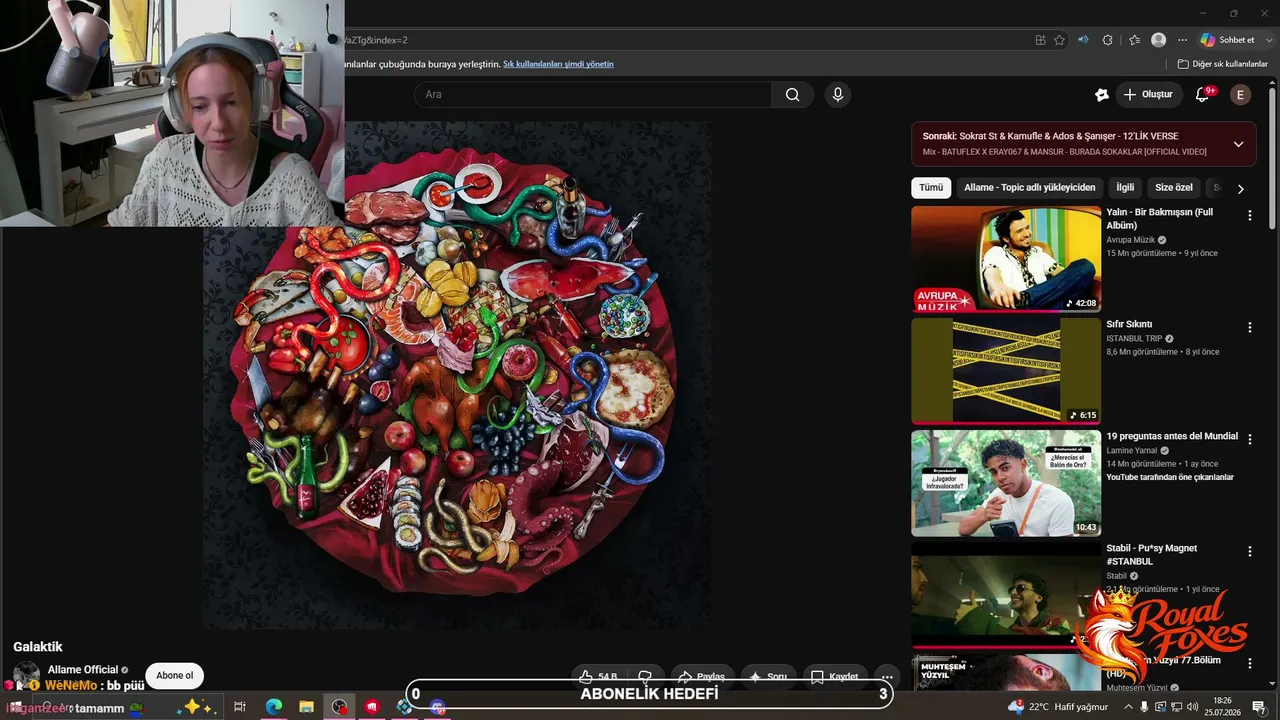Open Sohbet et Copilot chat
Viewport: 1280px width, 720px height.
[1228, 40]
